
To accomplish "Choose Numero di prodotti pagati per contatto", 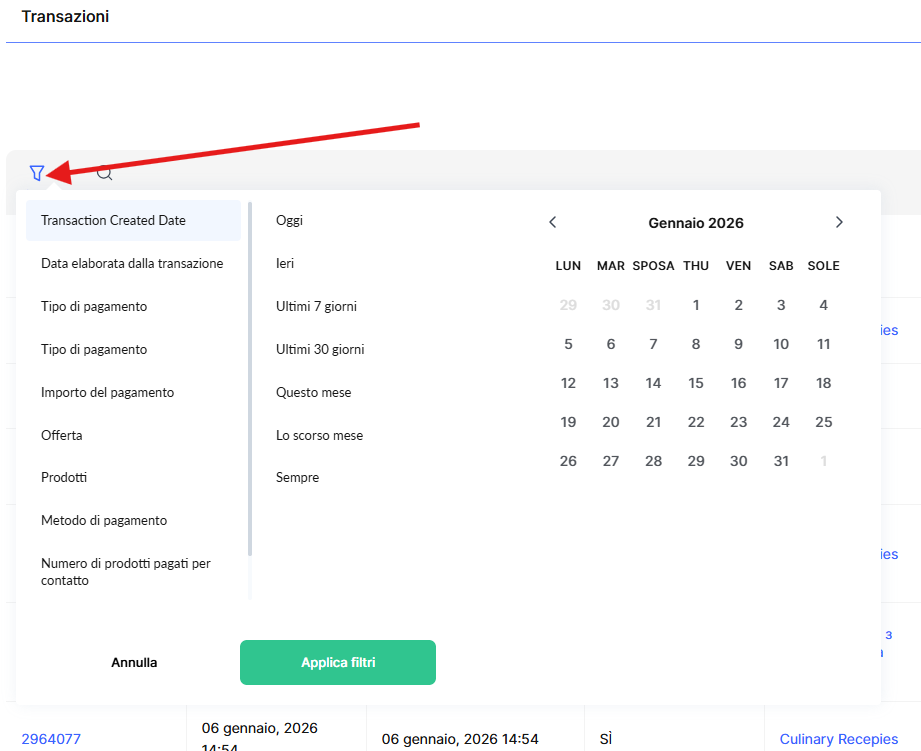I will coord(126,572).
